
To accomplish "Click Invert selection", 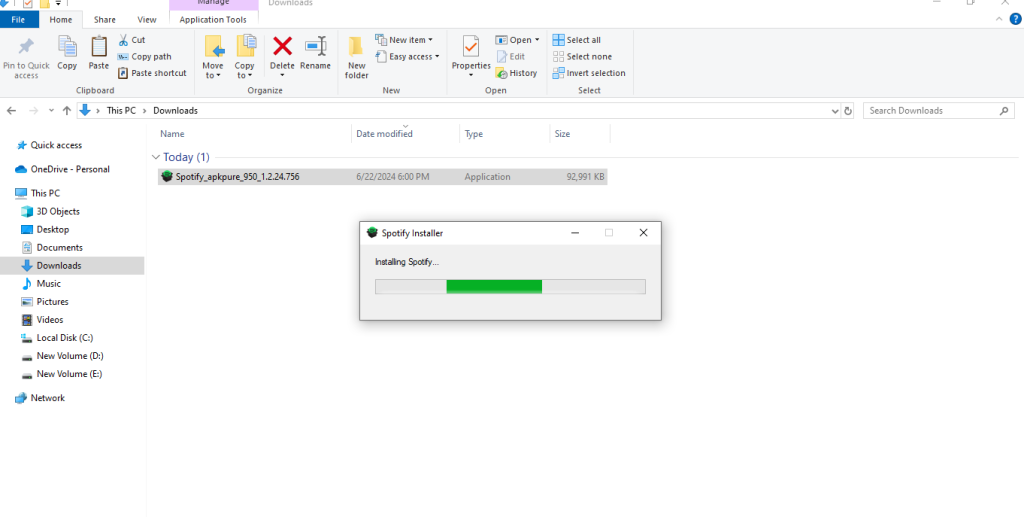I will [589, 73].
